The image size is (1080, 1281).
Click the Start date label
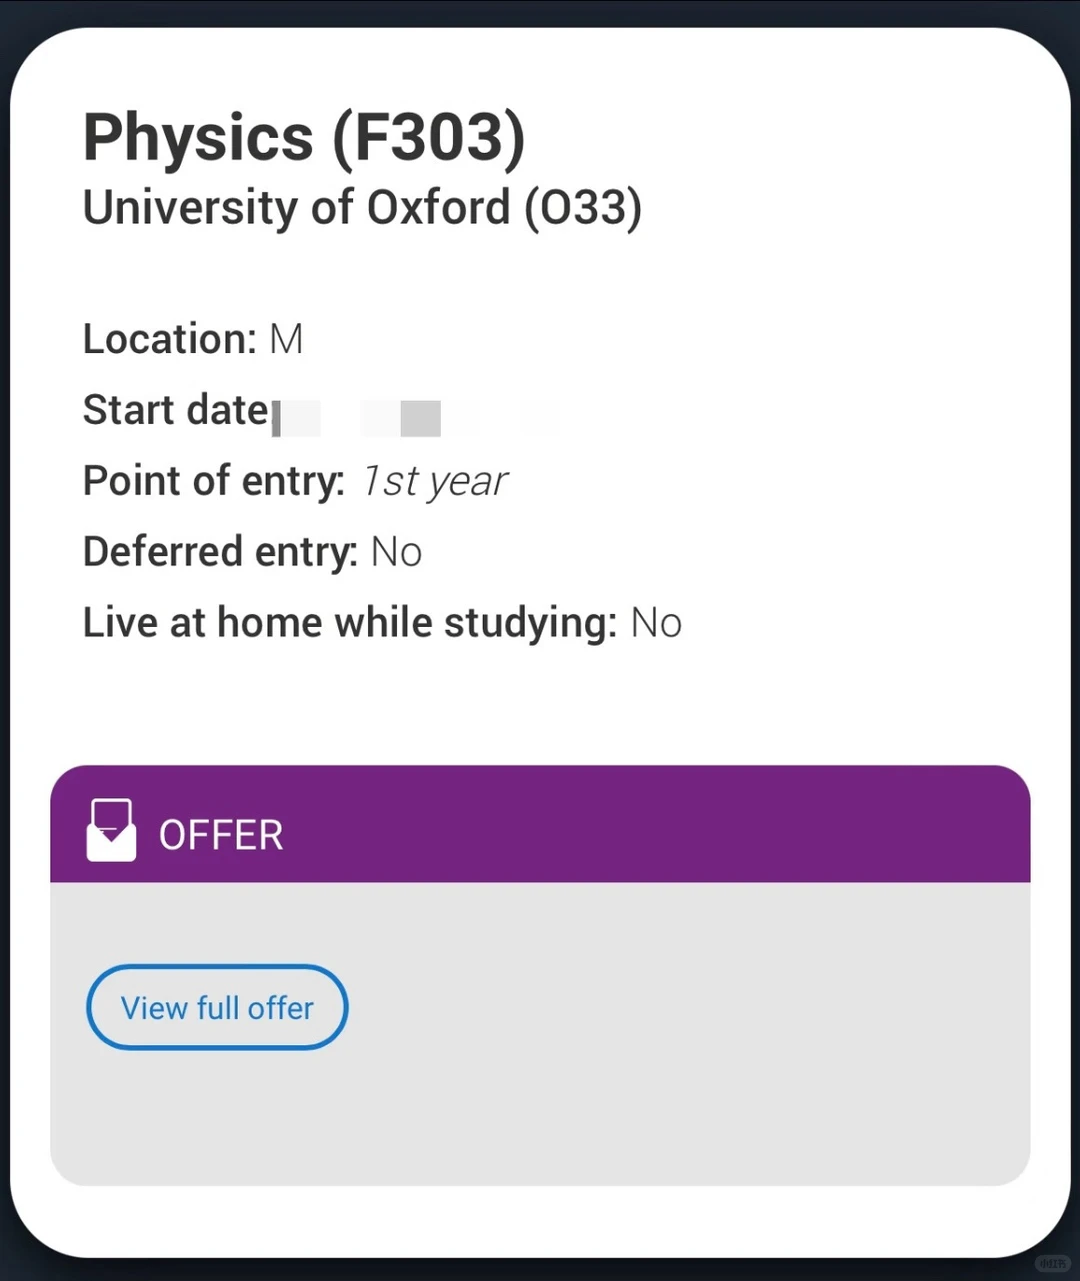point(176,410)
